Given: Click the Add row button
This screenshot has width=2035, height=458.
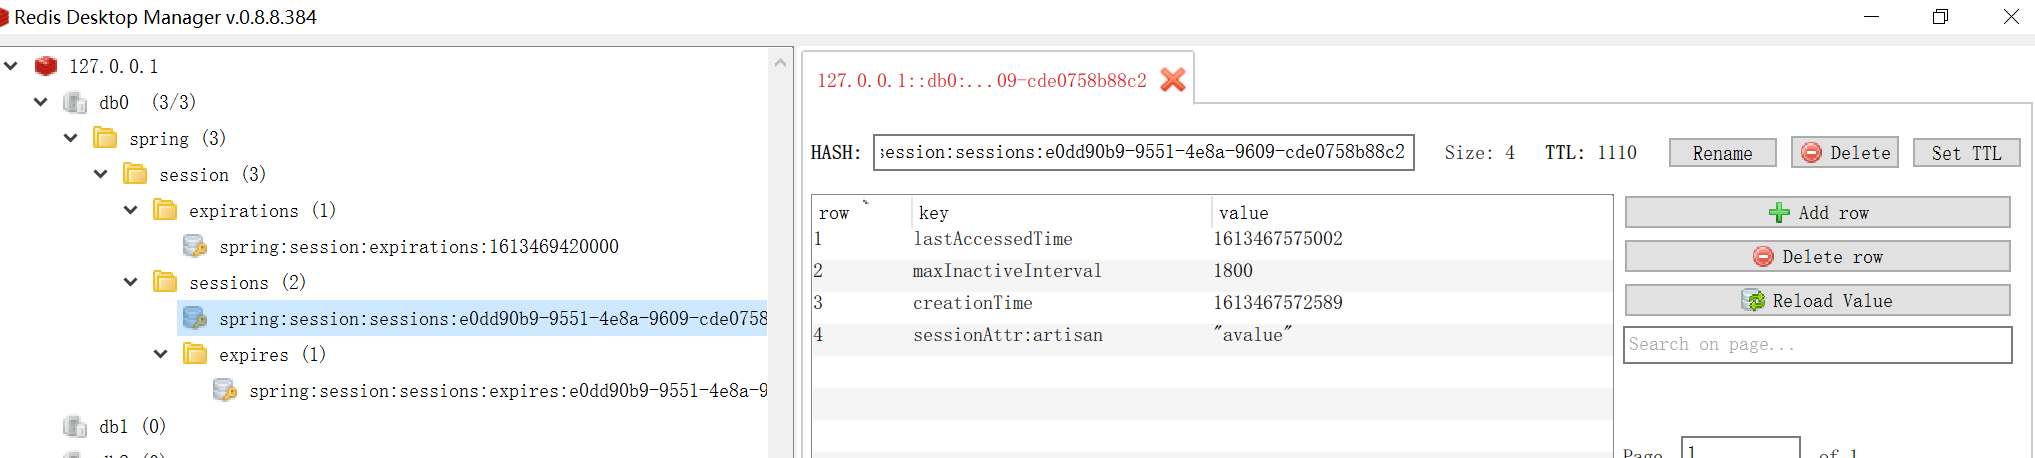Looking at the screenshot, I should 1818,212.
